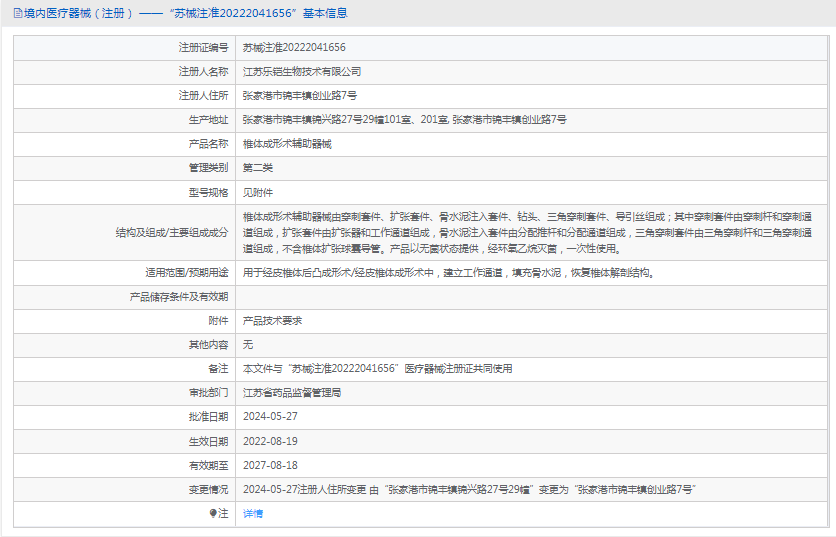
Task: Click the 有效期至 row label
Action: tap(208, 466)
